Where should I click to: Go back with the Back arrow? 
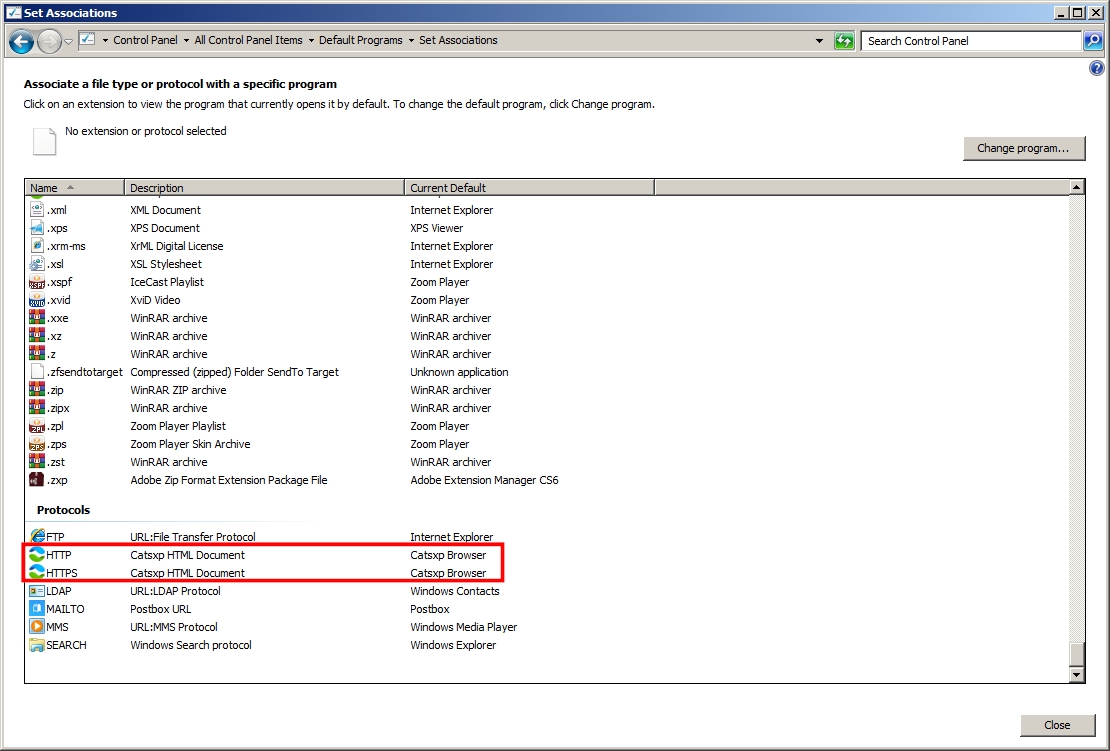(x=21, y=41)
